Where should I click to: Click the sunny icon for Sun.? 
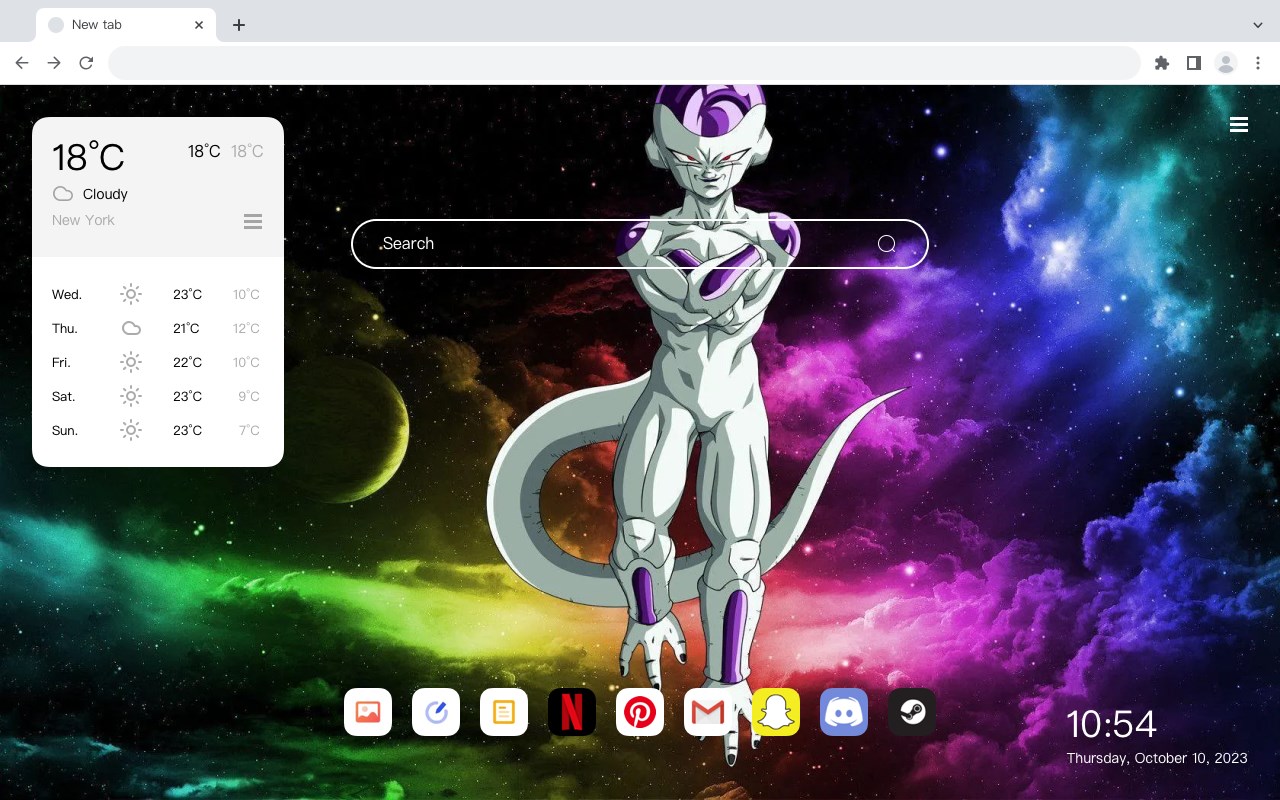(131, 430)
